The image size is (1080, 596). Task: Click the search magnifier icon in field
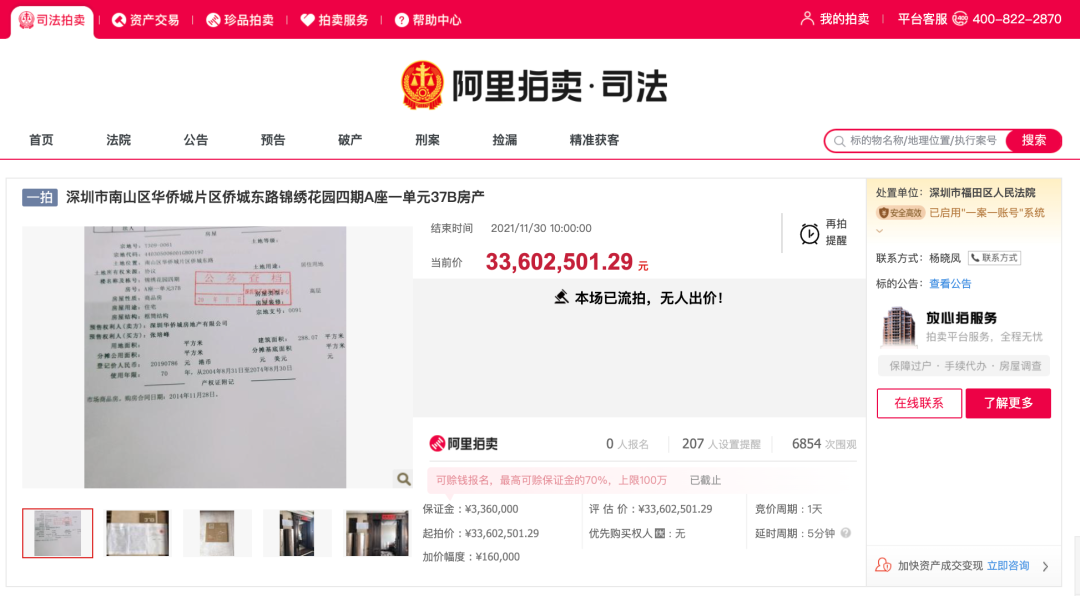[839, 141]
